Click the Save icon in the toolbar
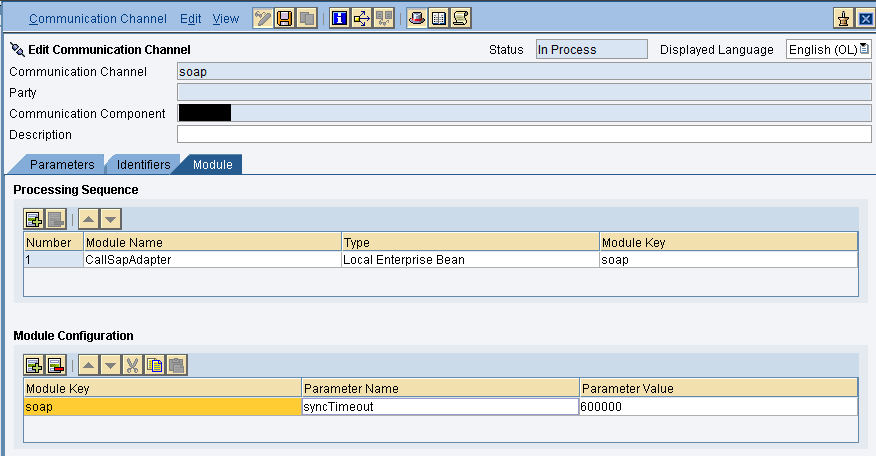Viewport: 876px width, 456px height. (x=285, y=18)
